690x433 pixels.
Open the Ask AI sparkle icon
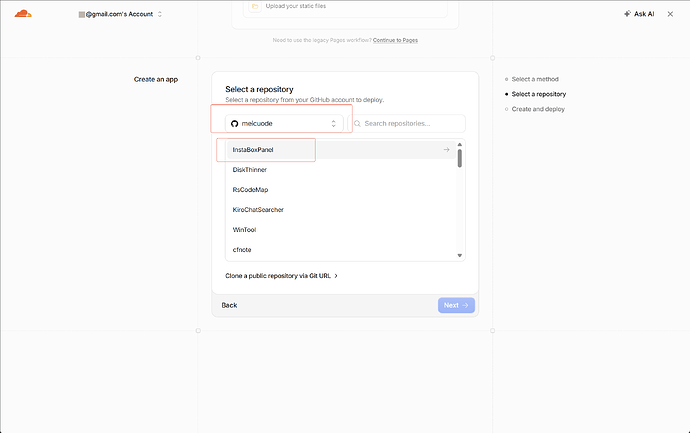tap(628, 14)
